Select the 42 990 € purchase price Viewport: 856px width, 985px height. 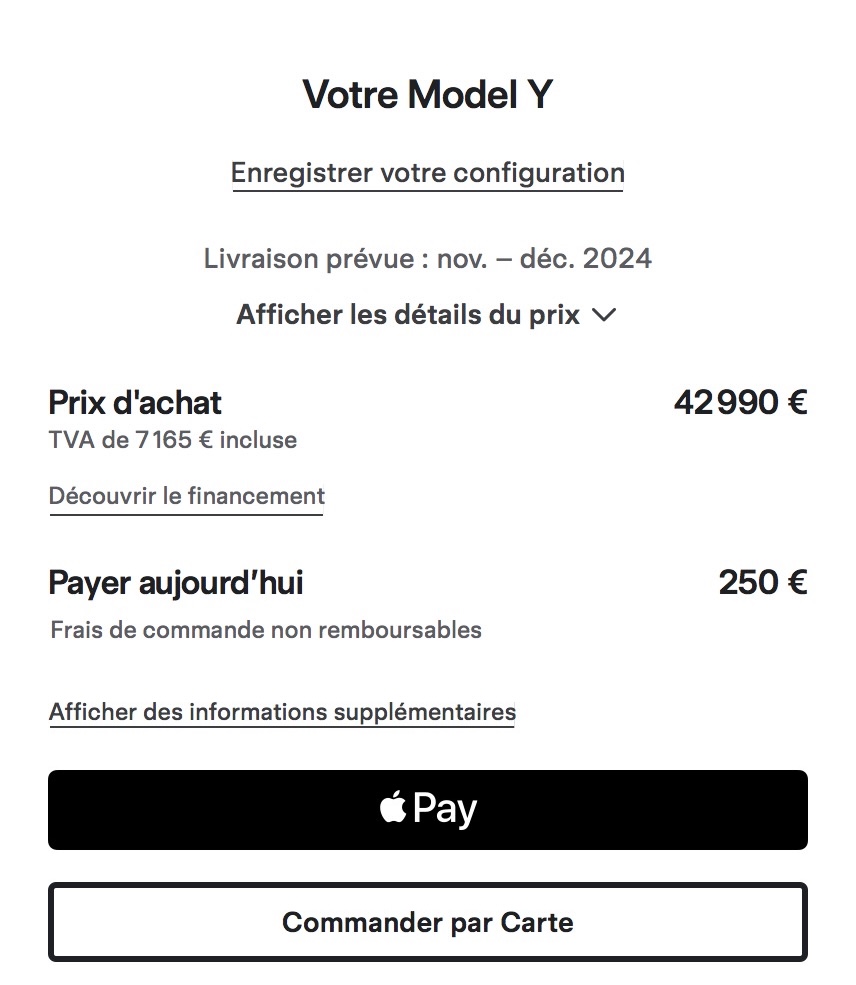click(x=740, y=403)
